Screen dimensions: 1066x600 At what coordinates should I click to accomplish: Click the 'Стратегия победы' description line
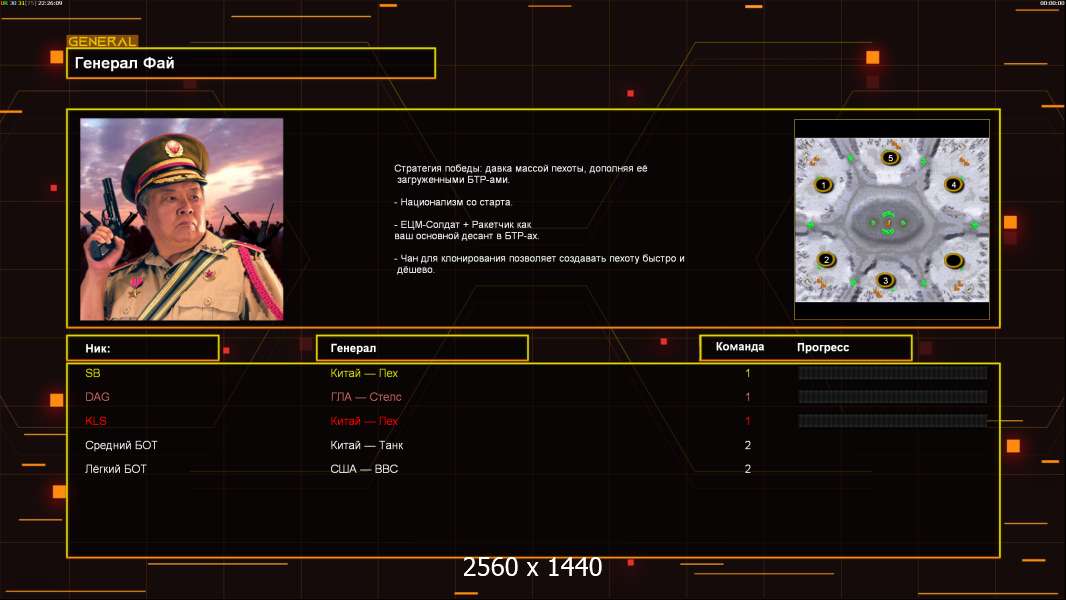pyautogui.click(x=521, y=174)
